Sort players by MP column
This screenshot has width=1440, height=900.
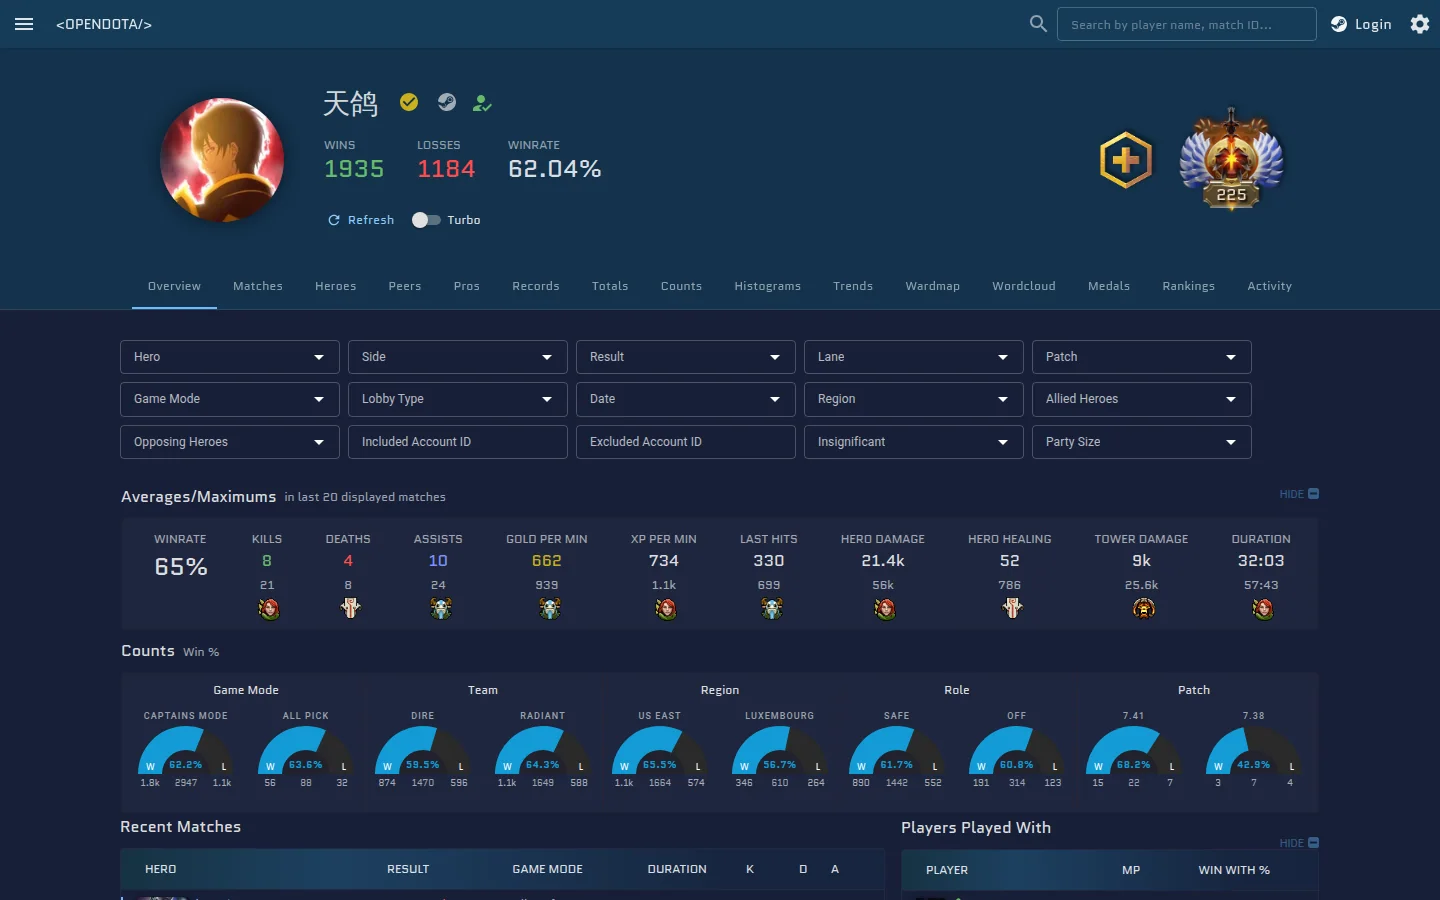point(1131,870)
